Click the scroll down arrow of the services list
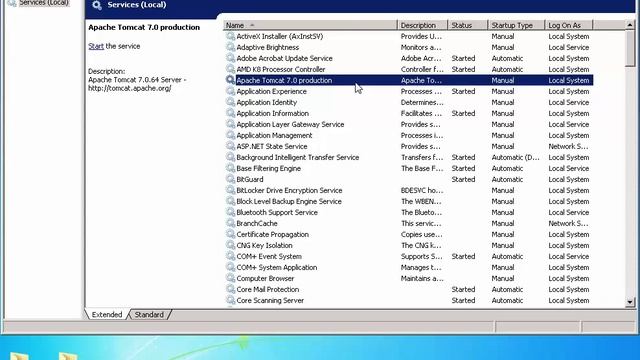 coord(630,302)
